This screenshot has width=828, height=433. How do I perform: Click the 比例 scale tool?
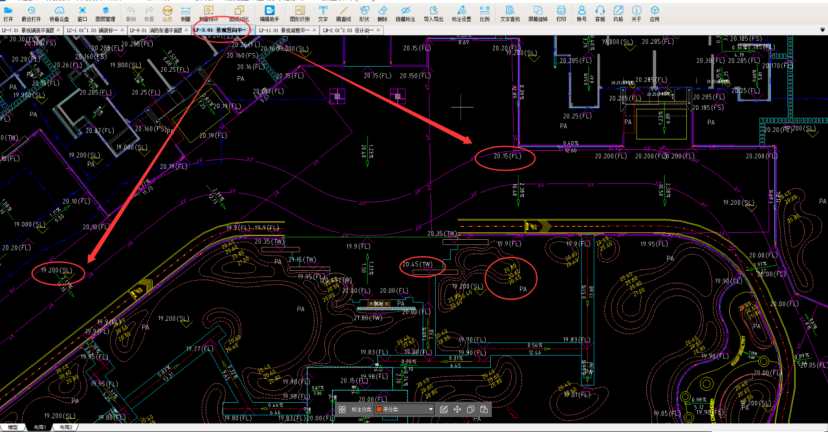pyautogui.click(x=484, y=12)
